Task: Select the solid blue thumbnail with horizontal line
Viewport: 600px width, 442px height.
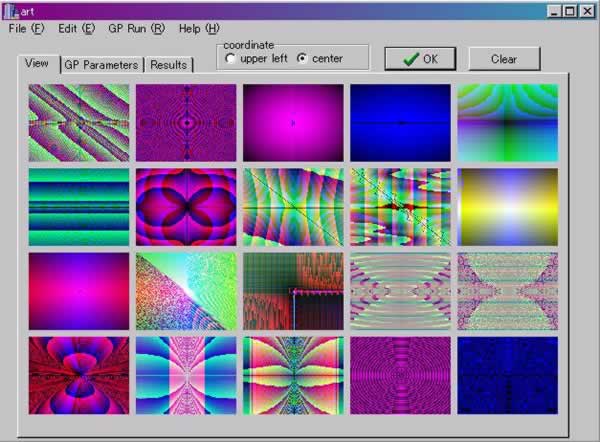Action: click(400, 123)
